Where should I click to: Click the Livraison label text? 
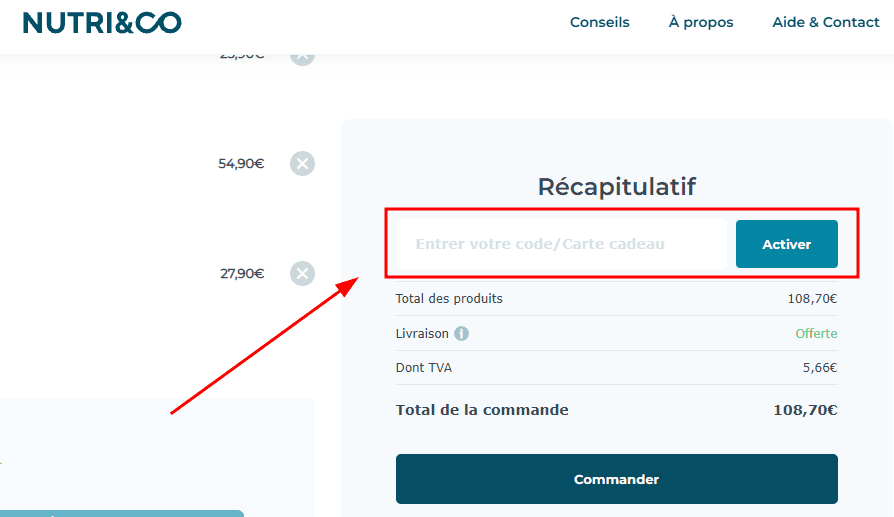[x=422, y=333]
